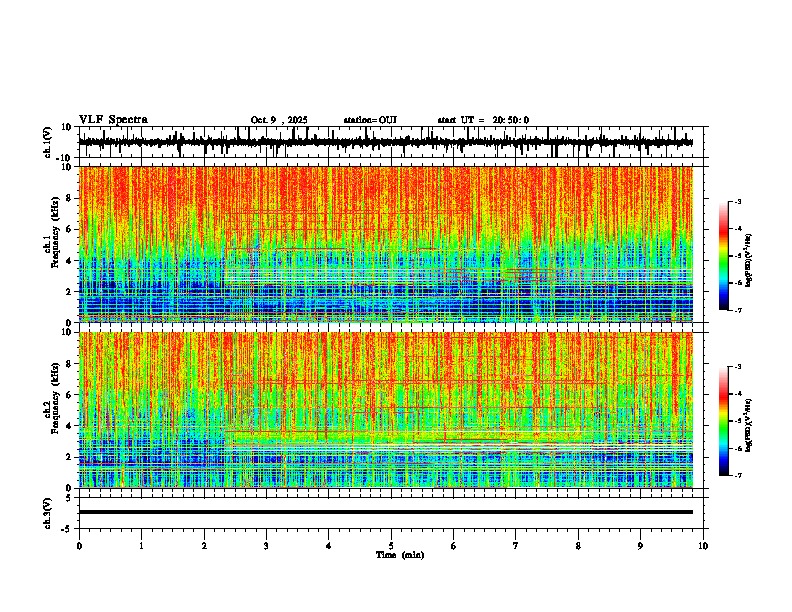The width and height of the screenshot is (792, 612).
Task: Click the ch.2 color scale log(PSD) label
Action: (x=749, y=425)
